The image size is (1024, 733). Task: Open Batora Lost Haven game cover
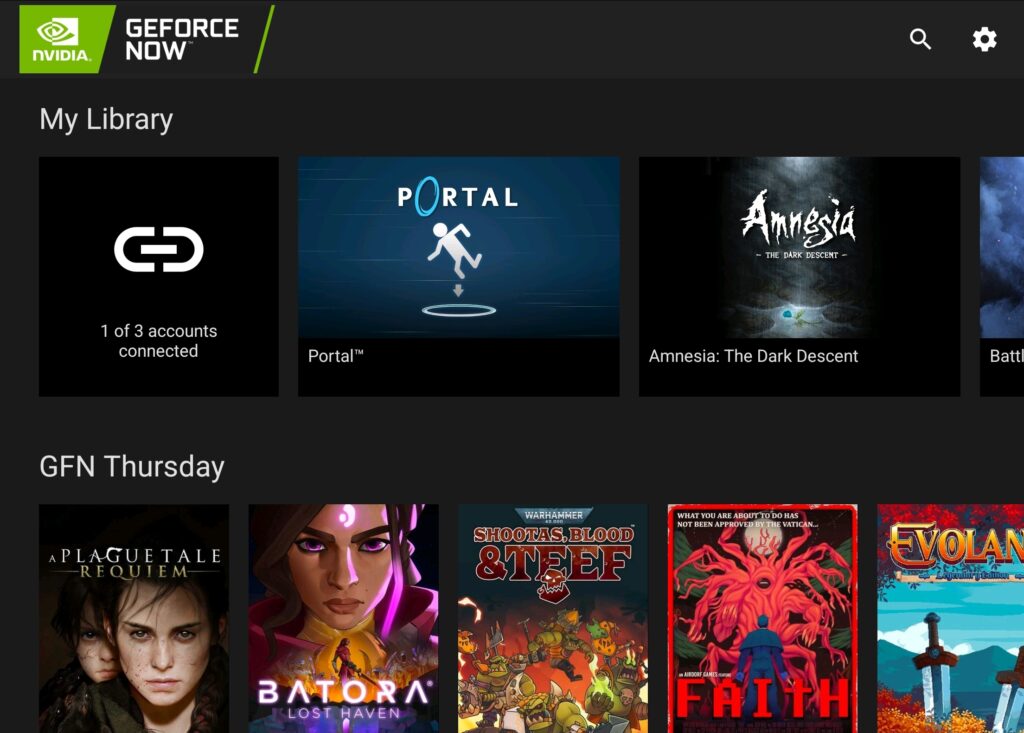pos(344,618)
